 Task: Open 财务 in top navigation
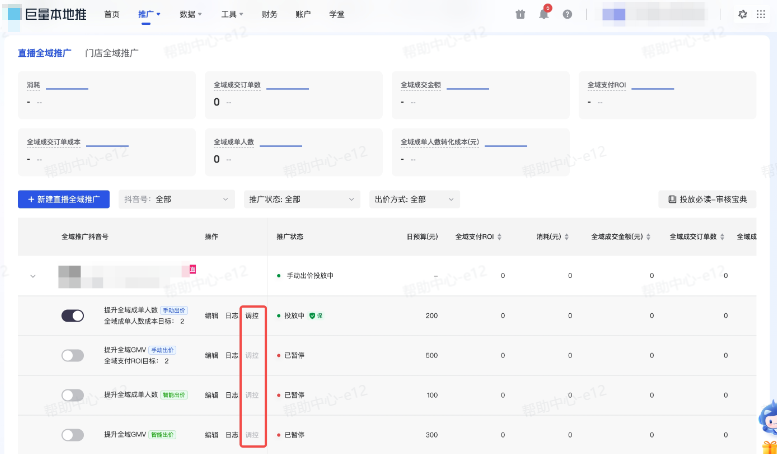pos(270,14)
